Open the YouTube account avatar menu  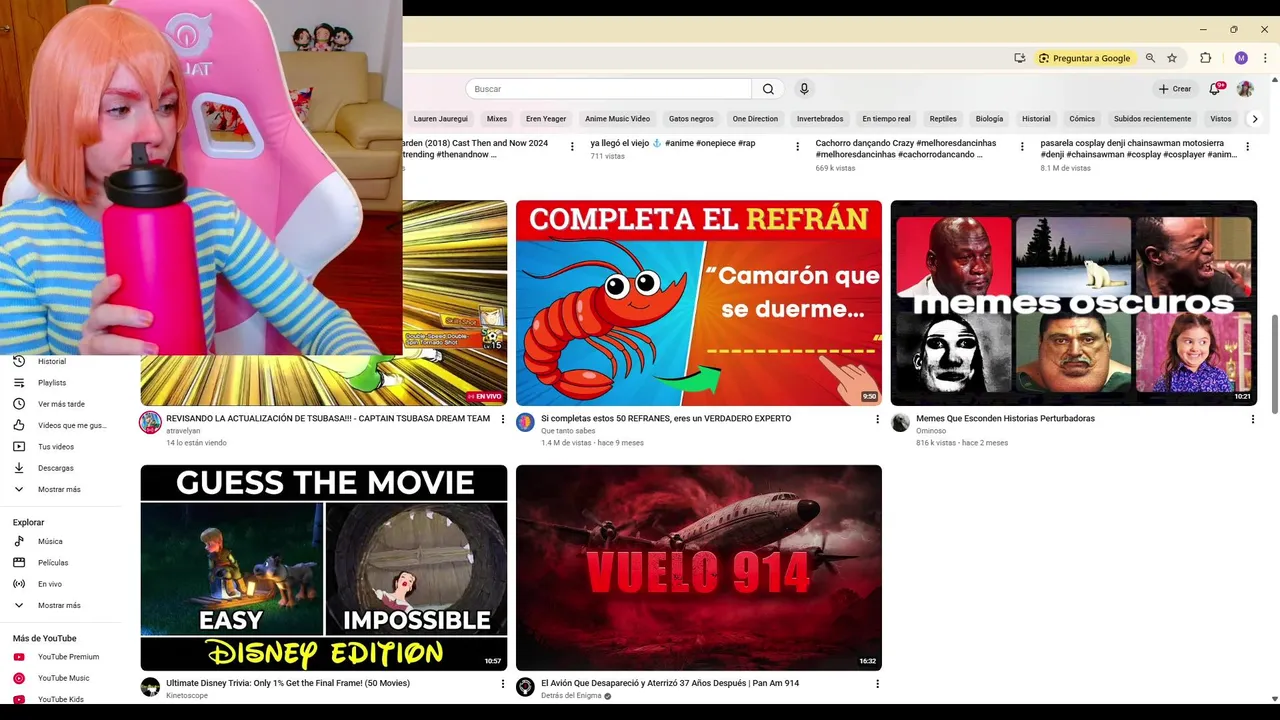pos(1245,89)
